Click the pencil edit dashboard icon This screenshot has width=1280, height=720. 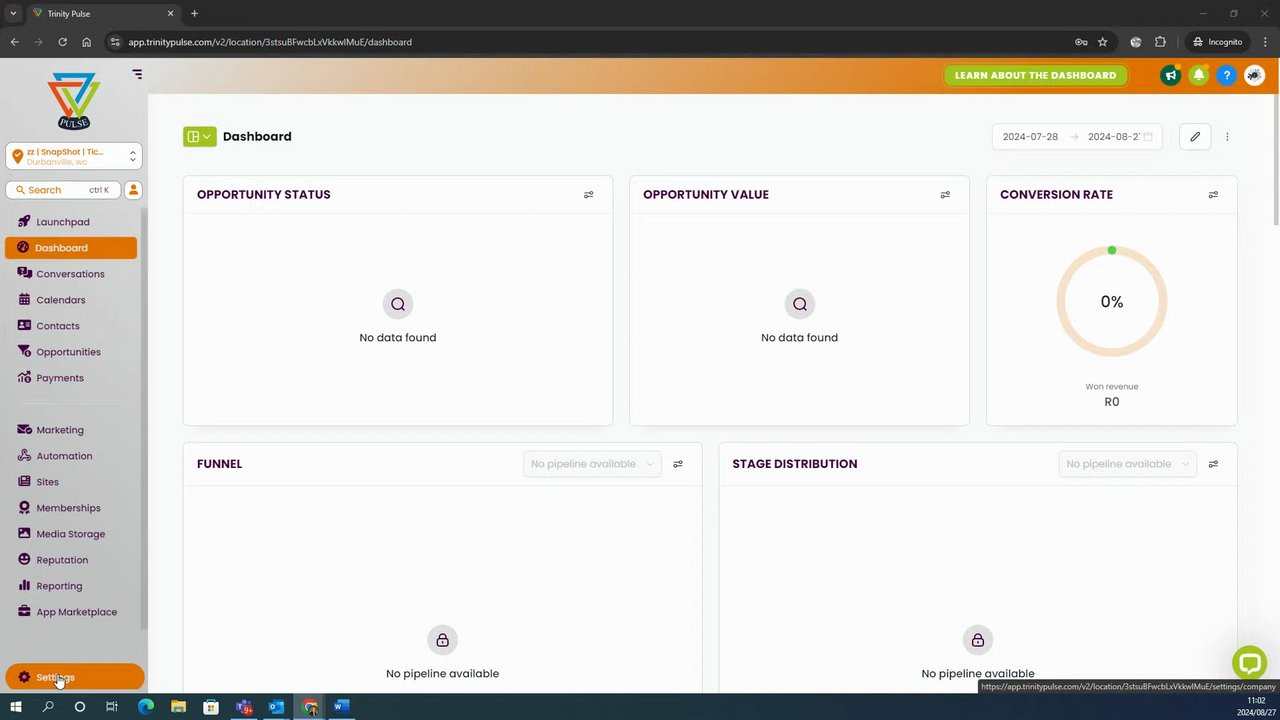(1195, 137)
